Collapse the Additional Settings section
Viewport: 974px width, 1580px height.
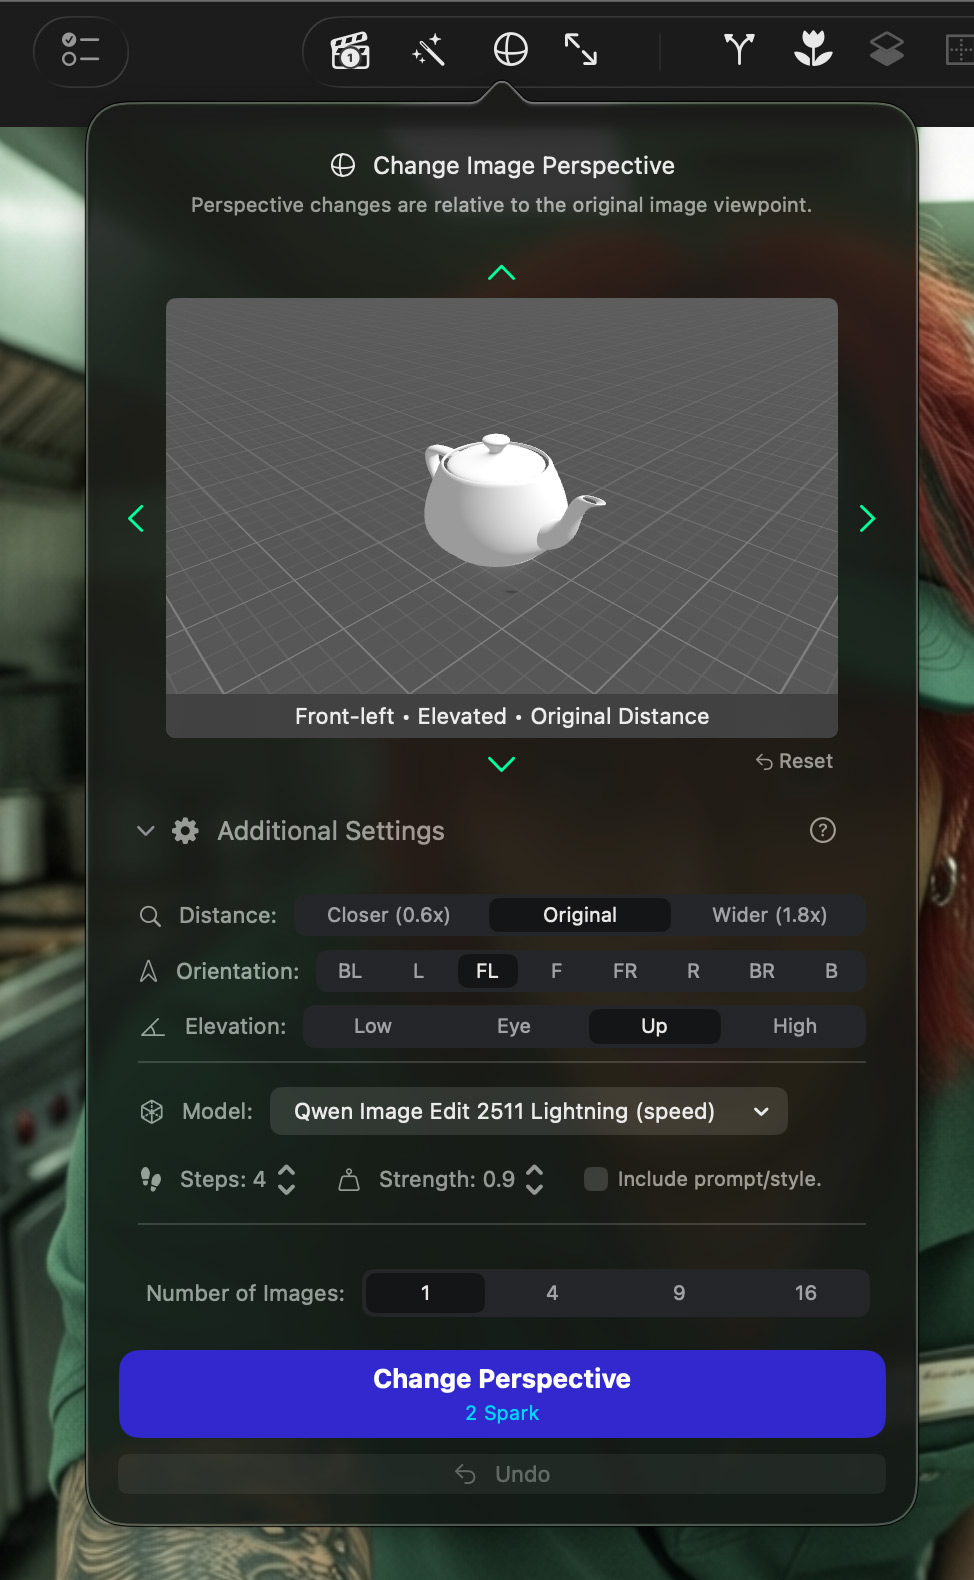point(146,831)
